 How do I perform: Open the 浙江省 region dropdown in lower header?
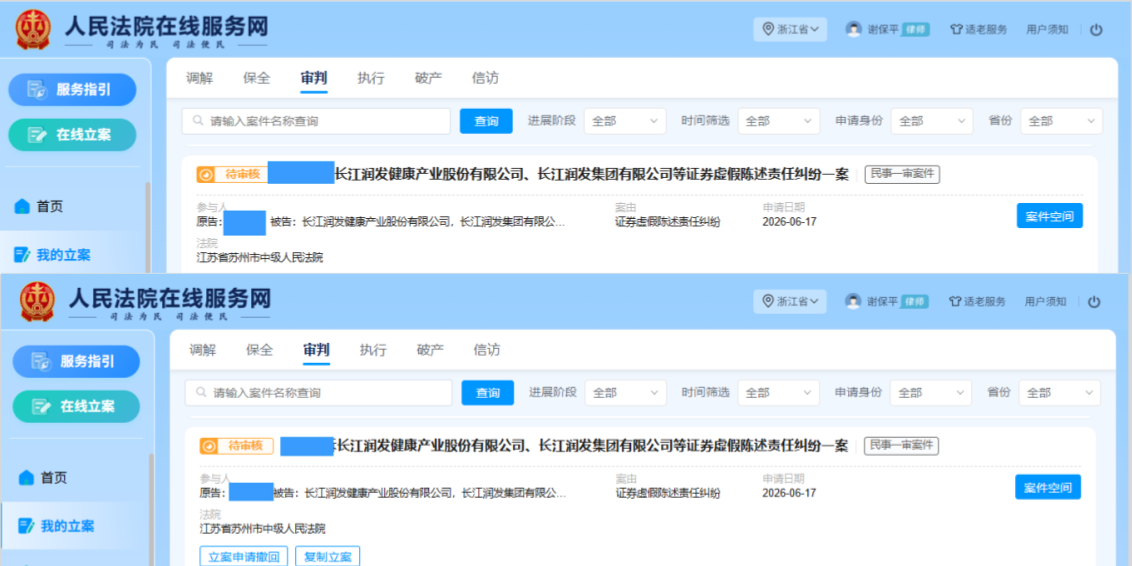click(790, 302)
